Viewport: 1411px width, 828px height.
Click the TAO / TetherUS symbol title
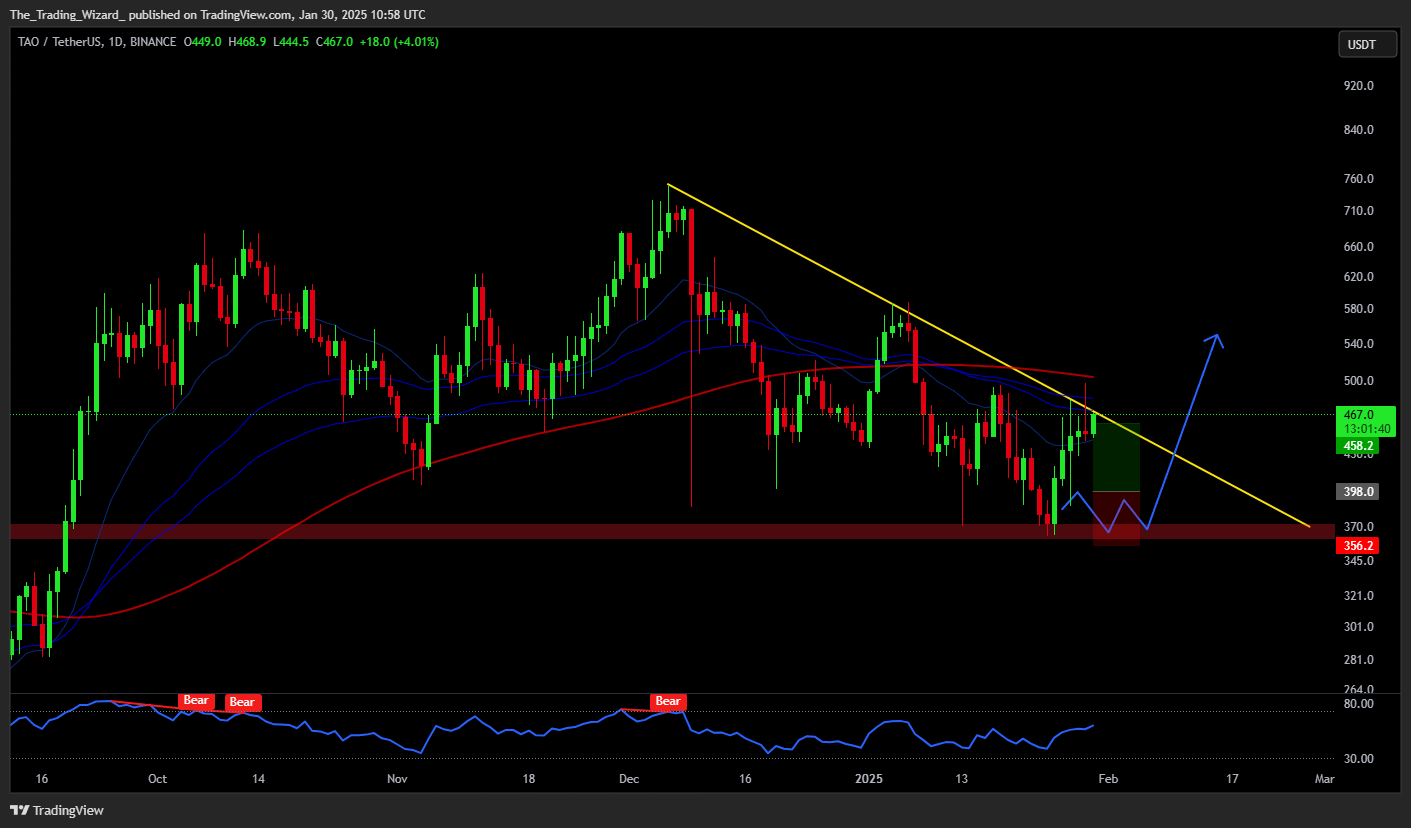click(x=58, y=42)
